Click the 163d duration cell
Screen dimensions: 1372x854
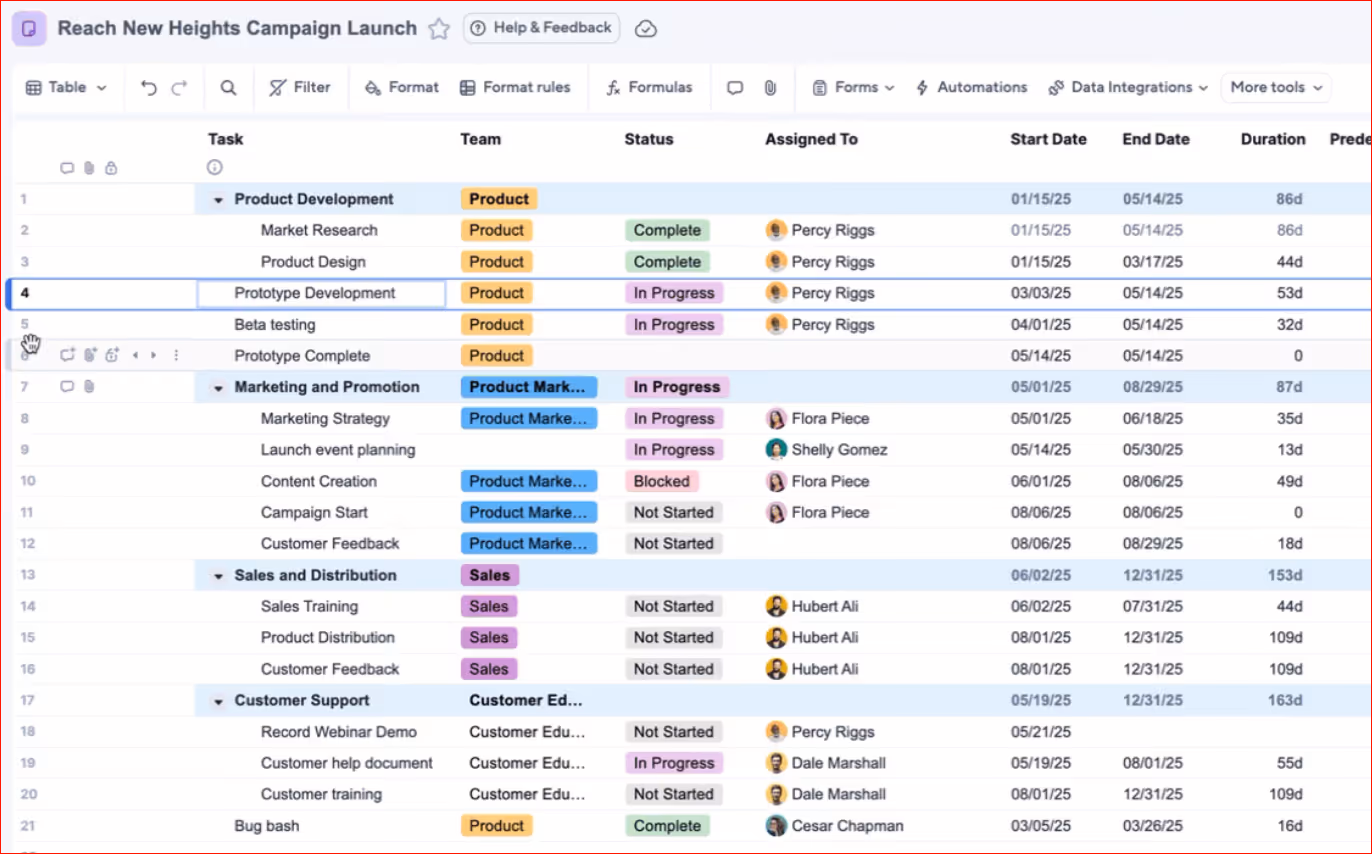(1286, 701)
